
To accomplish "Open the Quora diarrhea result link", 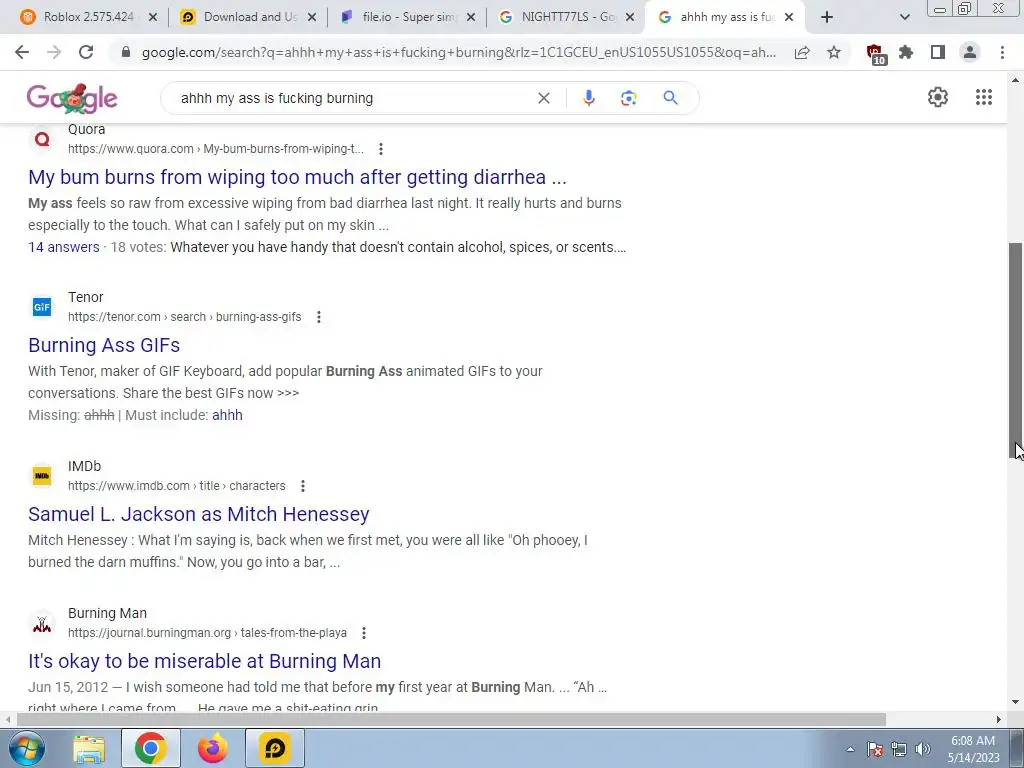I will pos(297,177).
